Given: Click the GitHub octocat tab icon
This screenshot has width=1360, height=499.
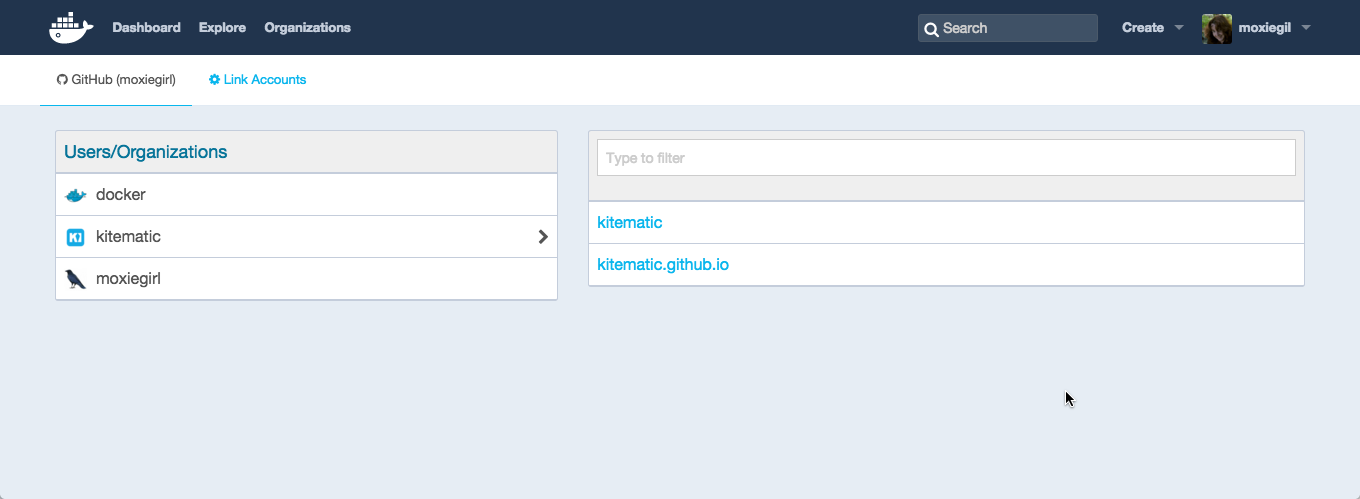Looking at the screenshot, I should point(62,80).
